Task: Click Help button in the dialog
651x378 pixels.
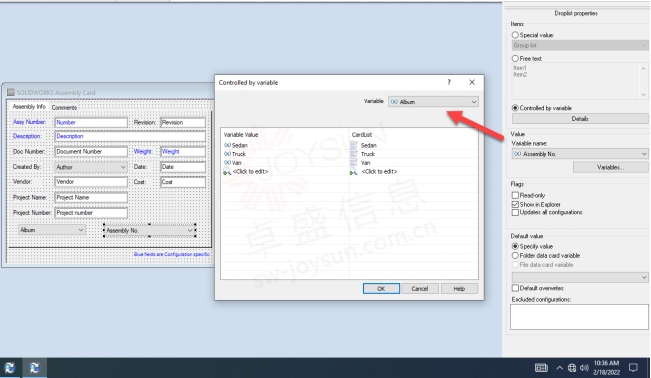Action: coord(459,289)
